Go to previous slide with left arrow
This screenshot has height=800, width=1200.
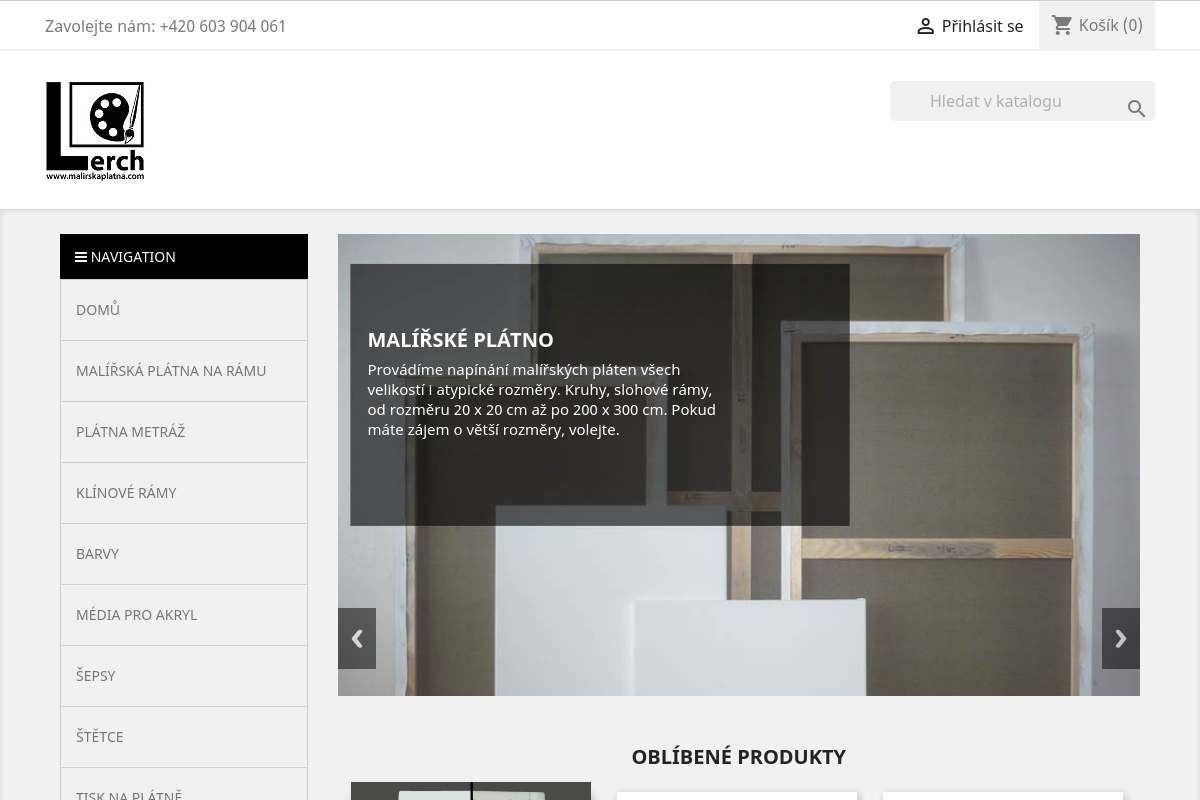coord(357,638)
